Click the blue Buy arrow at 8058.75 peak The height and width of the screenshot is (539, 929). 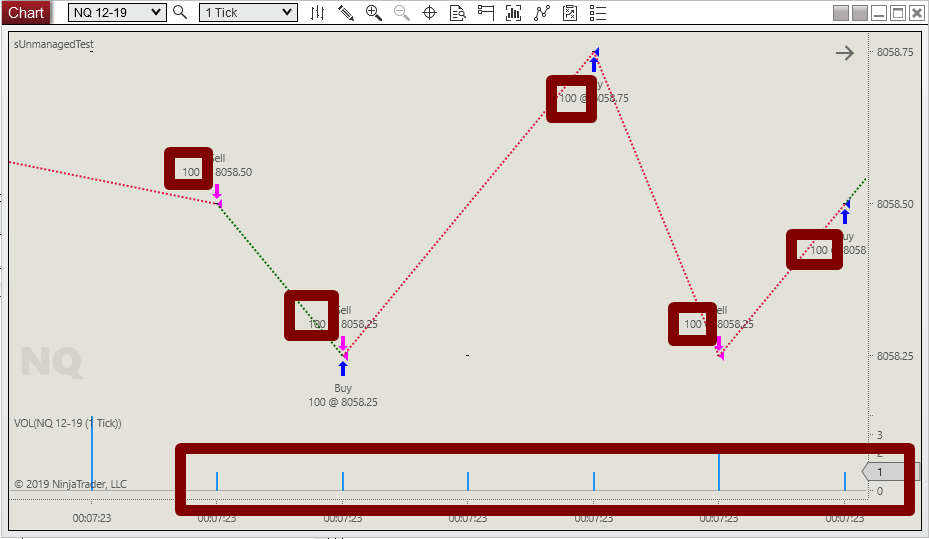594,64
